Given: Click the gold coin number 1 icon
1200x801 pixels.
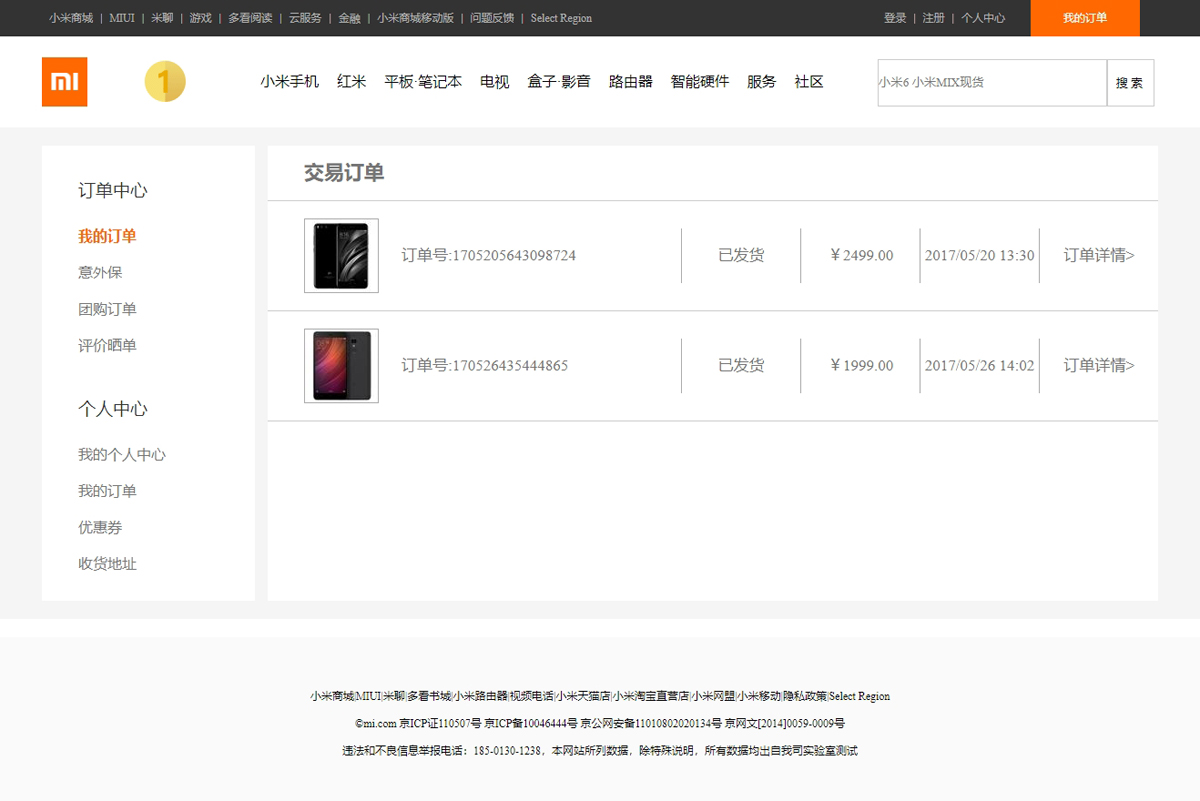Looking at the screenshot, I should 165,81.
